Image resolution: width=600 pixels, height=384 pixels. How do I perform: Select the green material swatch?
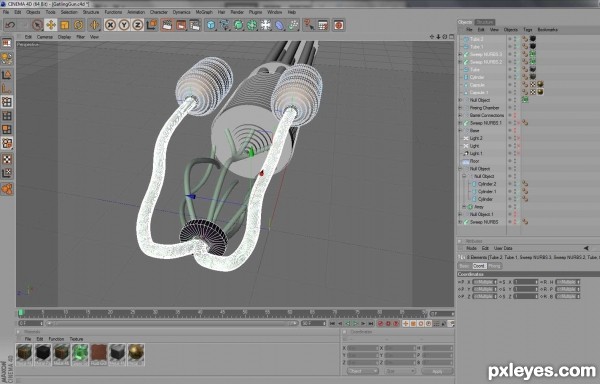click(x=80, y=354)
